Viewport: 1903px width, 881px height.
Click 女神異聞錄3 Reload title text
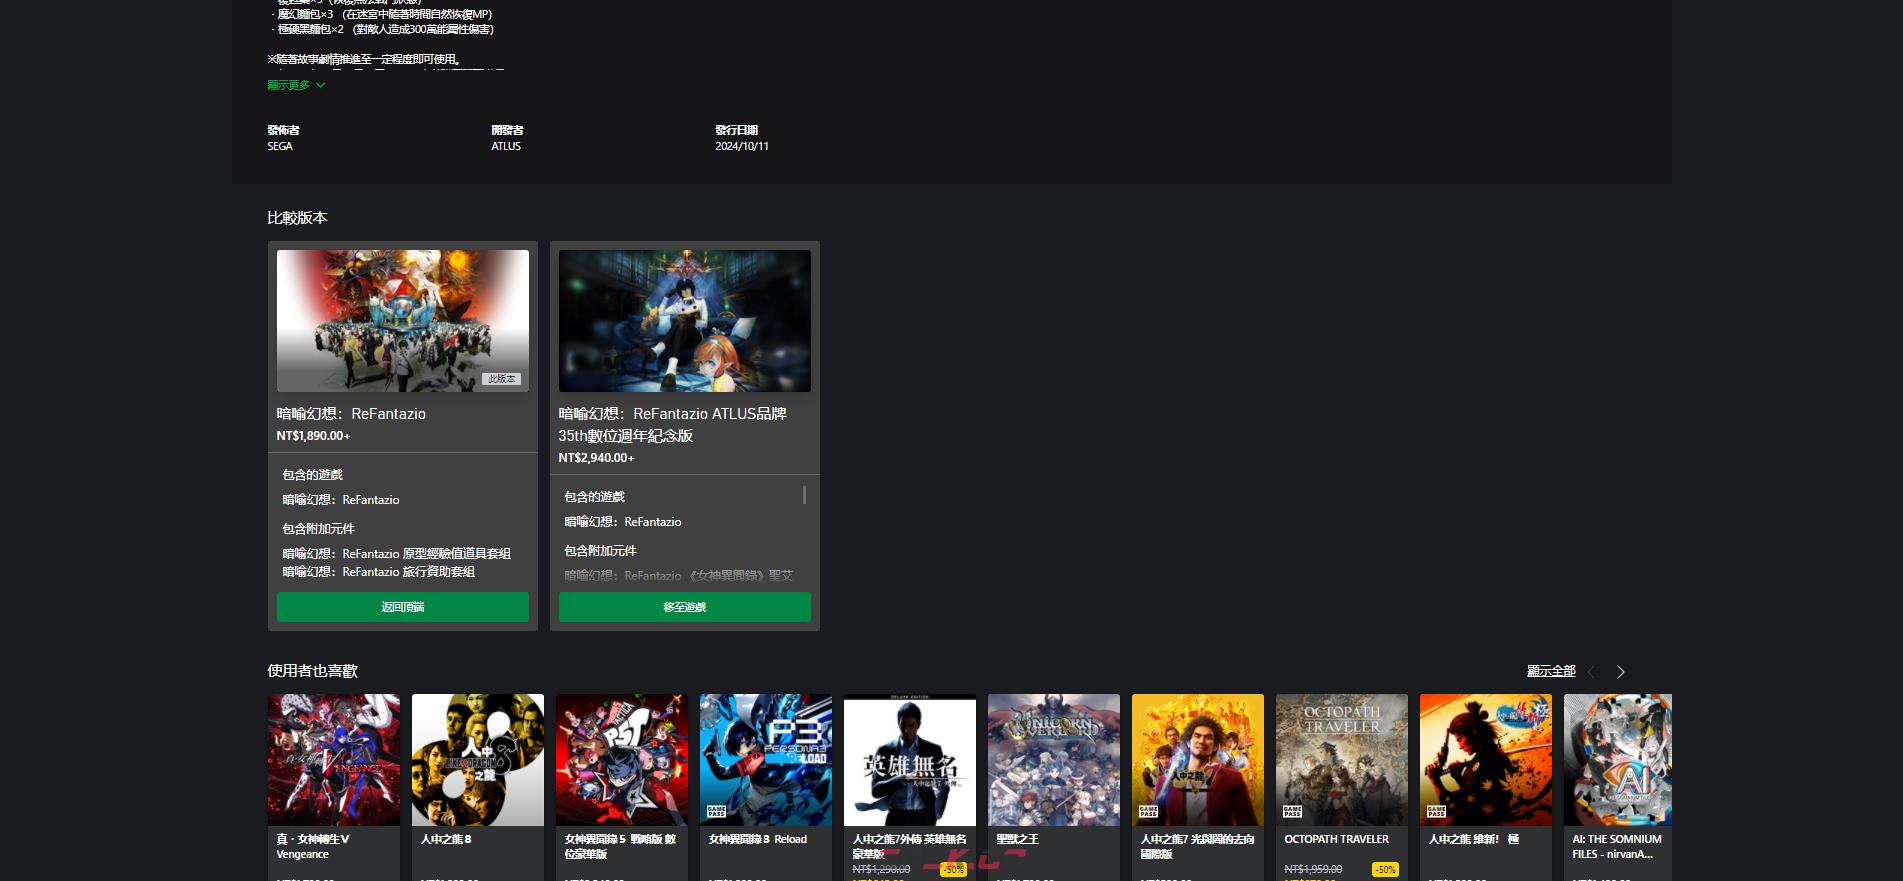(758, 839)
